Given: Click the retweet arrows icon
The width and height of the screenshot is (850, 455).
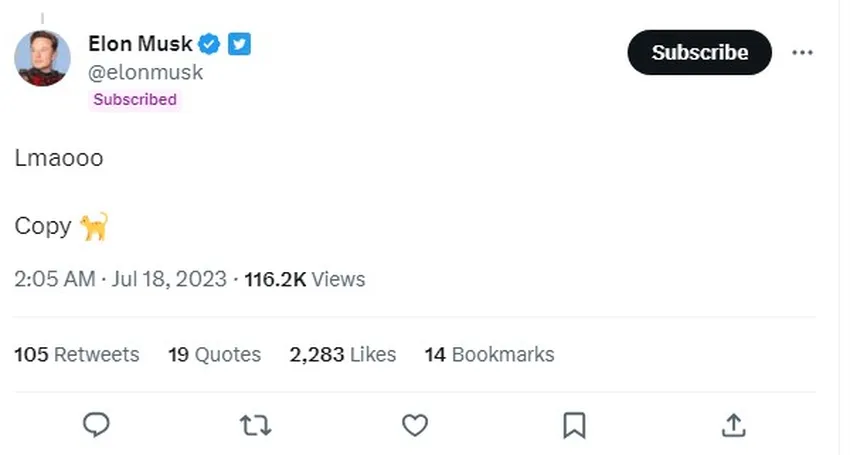Looking at the screenshot, I should (256, 425).
